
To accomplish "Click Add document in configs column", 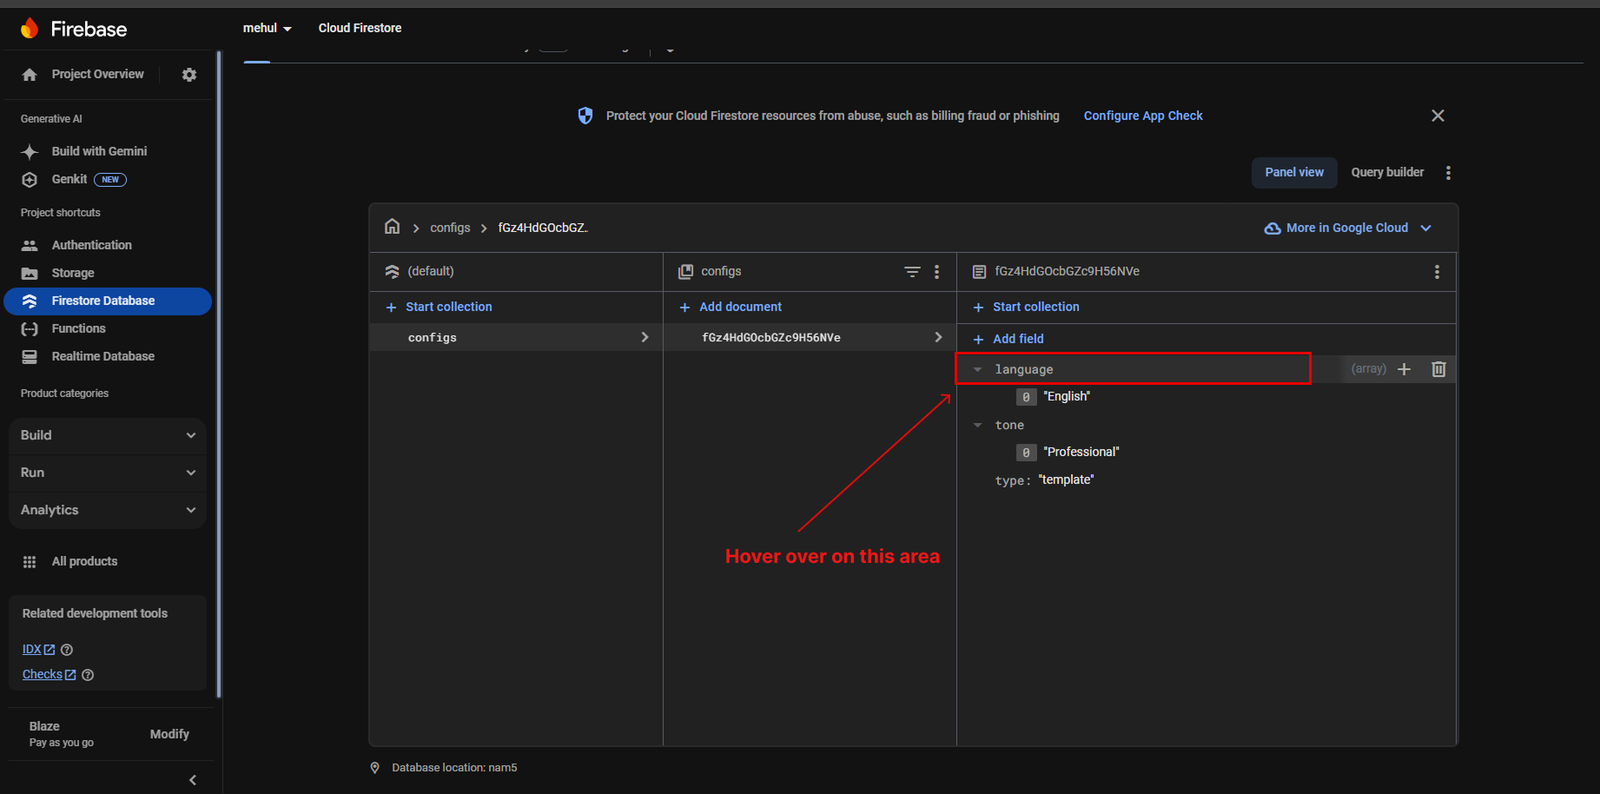I will pos(740,307).
